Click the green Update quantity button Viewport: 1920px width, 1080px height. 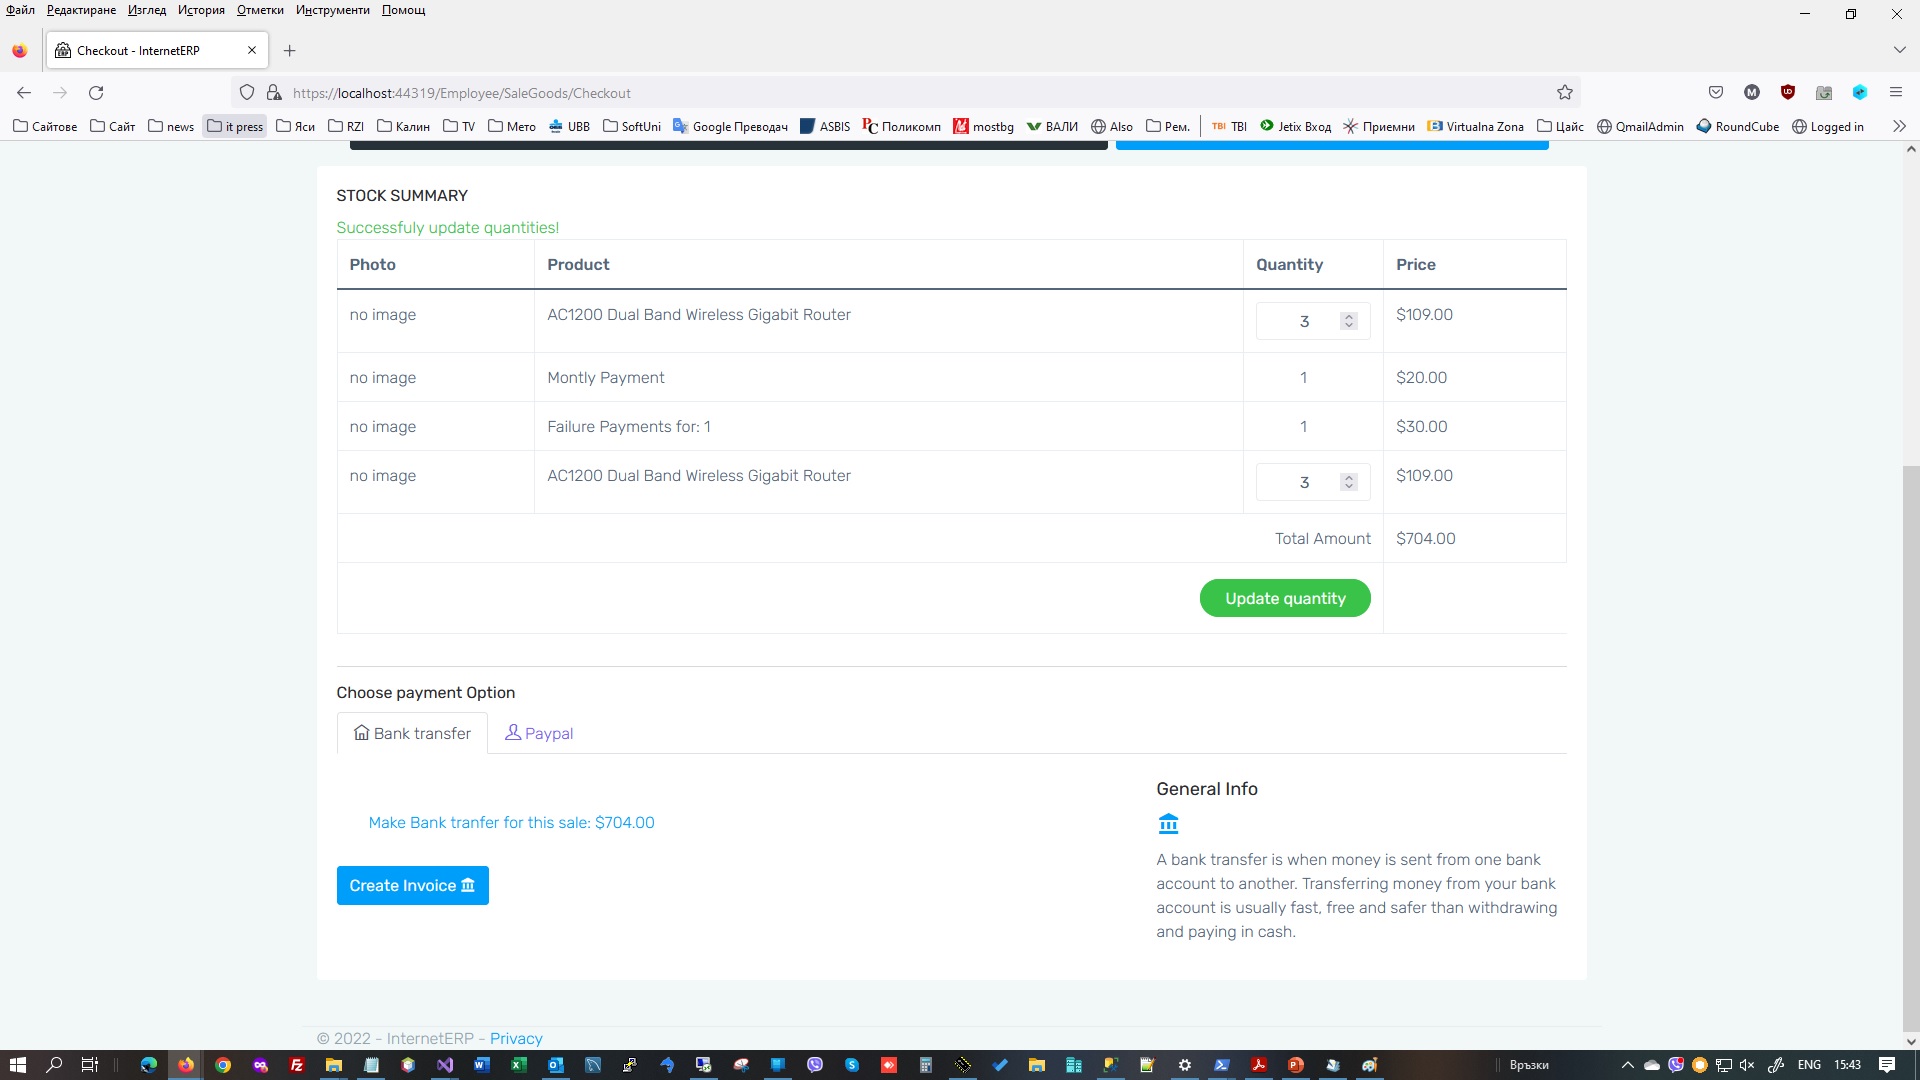pos(1285,598)
